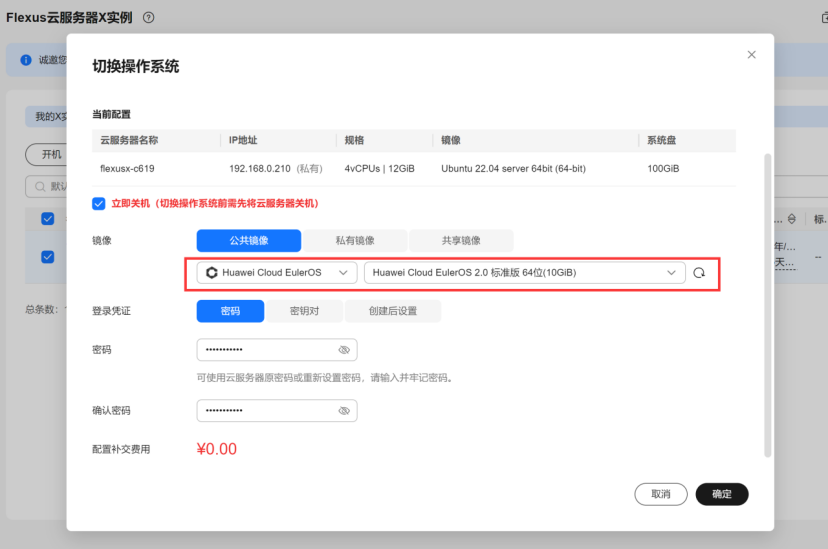The height and width of the screenshot is (549, 828).
Task: Toggle the selected row checkbox in the background table
Action: coord(48,257)
